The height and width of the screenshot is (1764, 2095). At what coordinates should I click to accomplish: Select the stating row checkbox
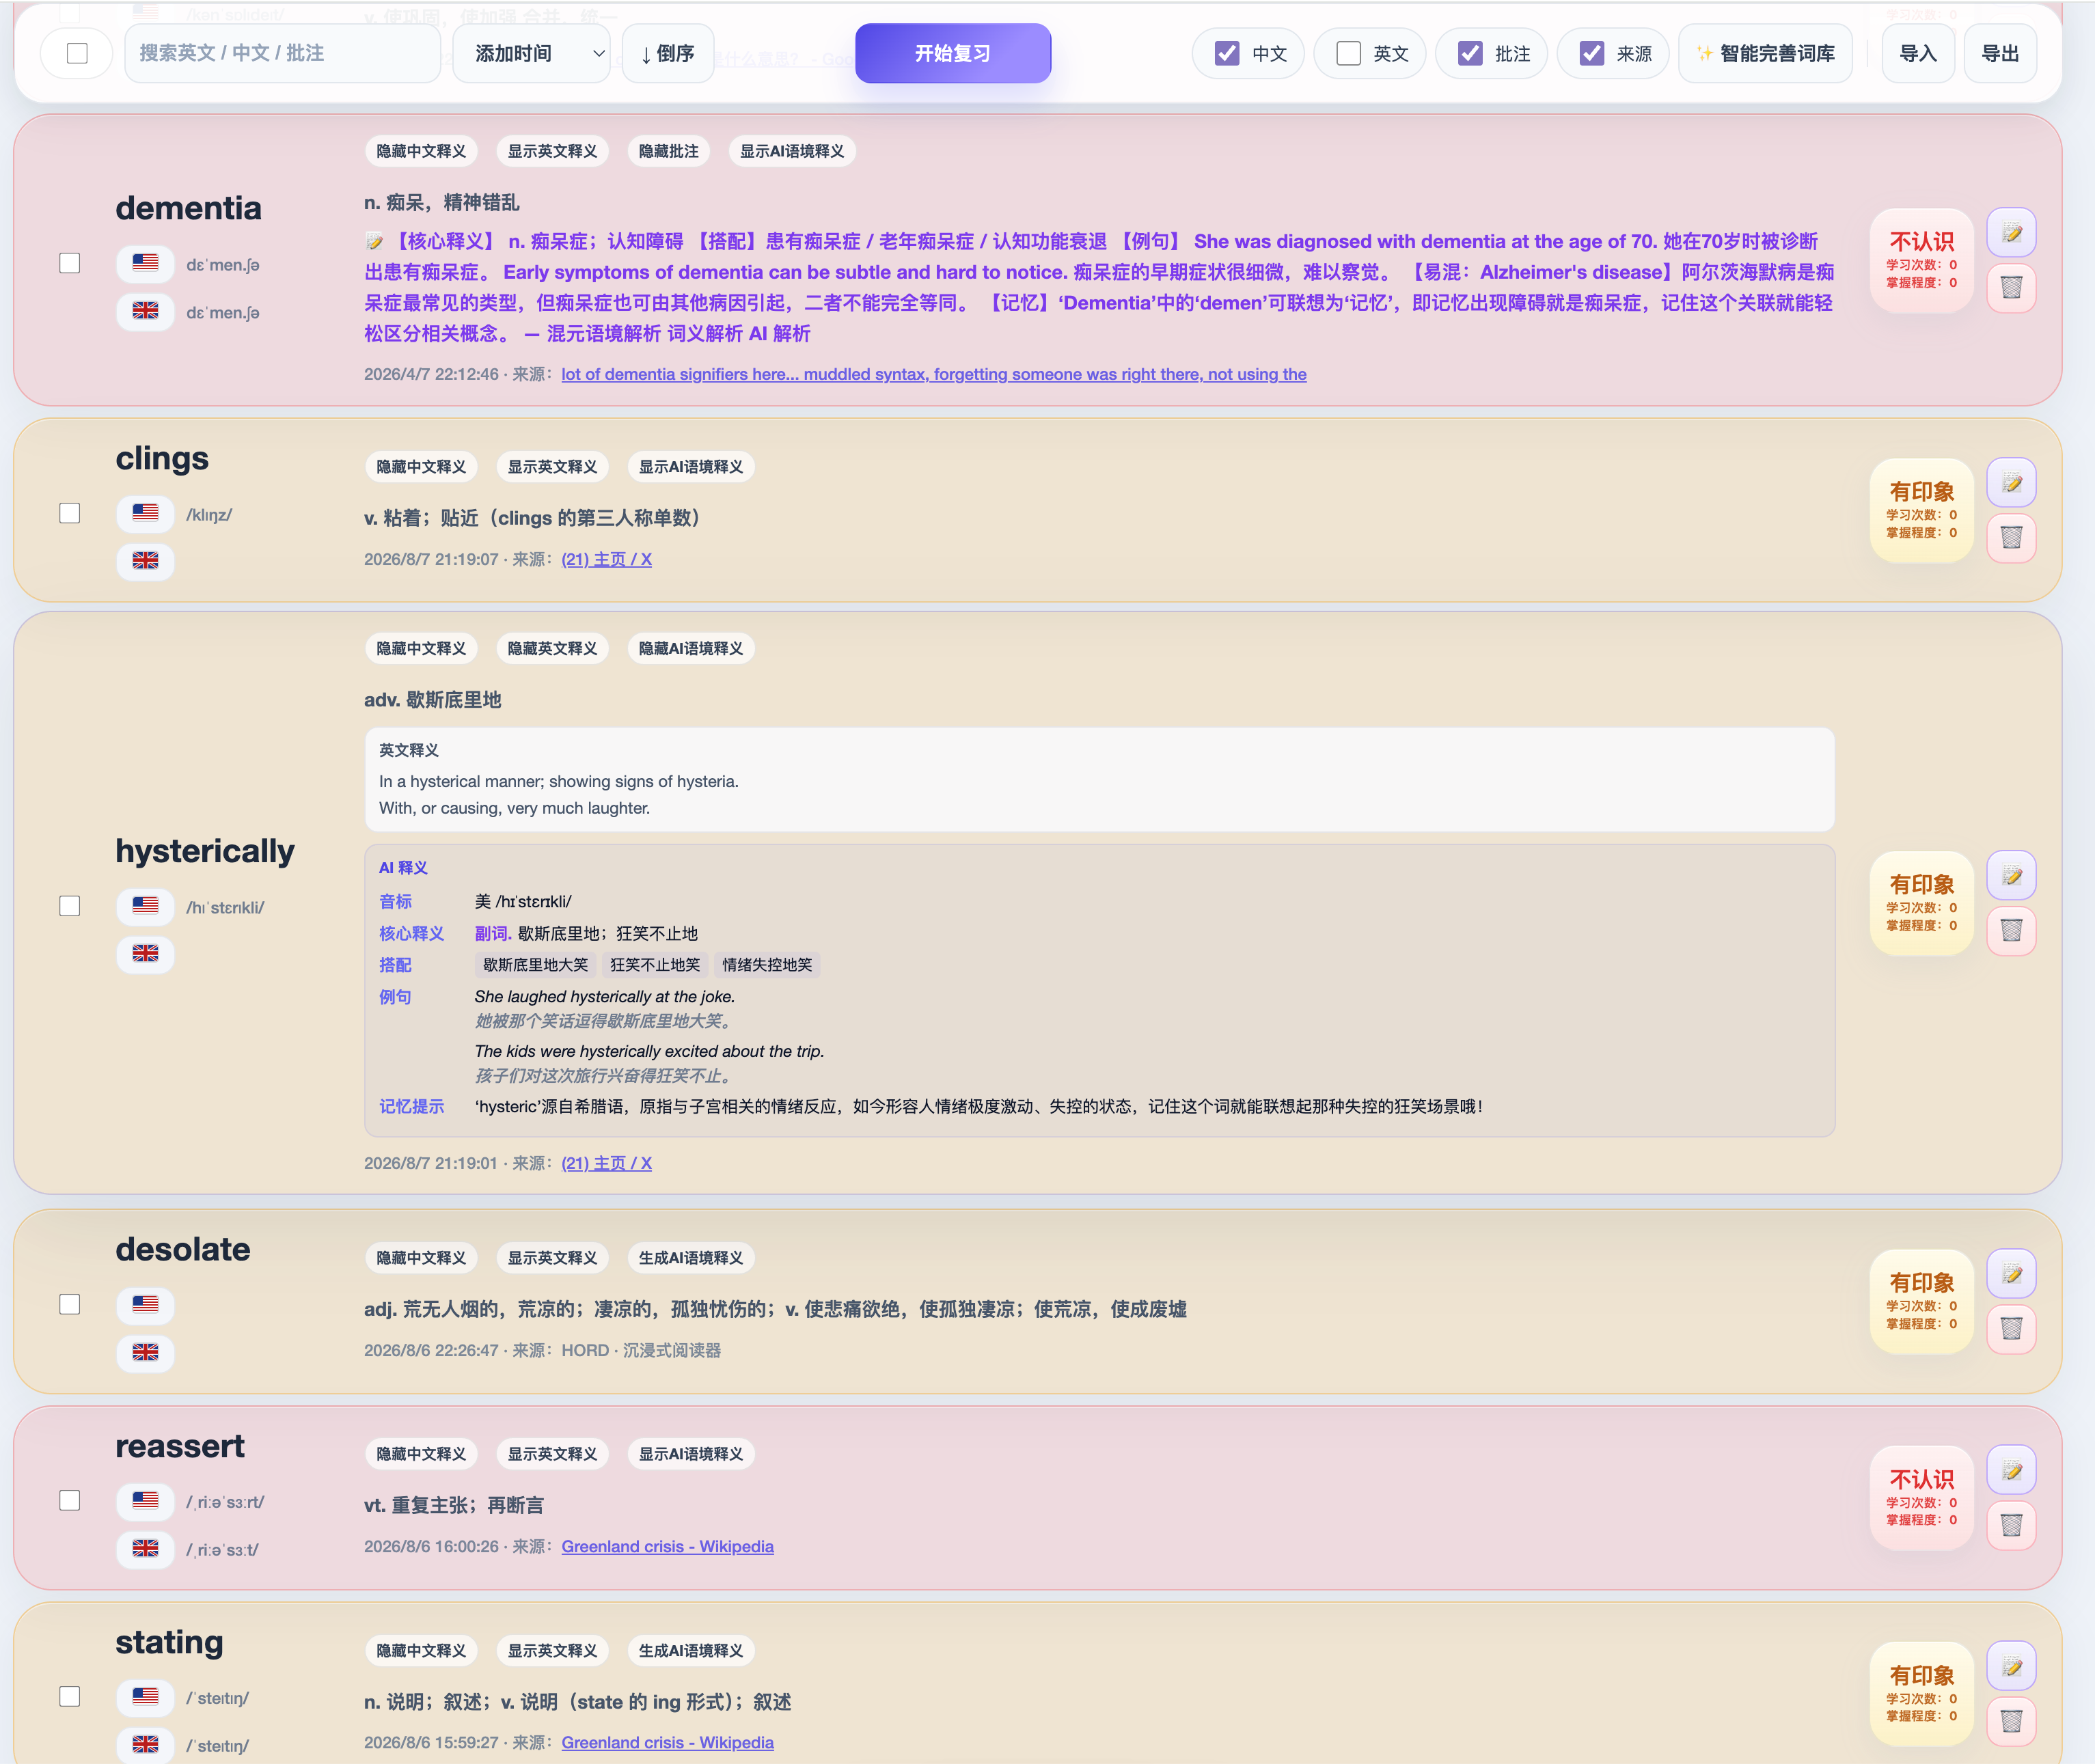[x=70, y=1696]
